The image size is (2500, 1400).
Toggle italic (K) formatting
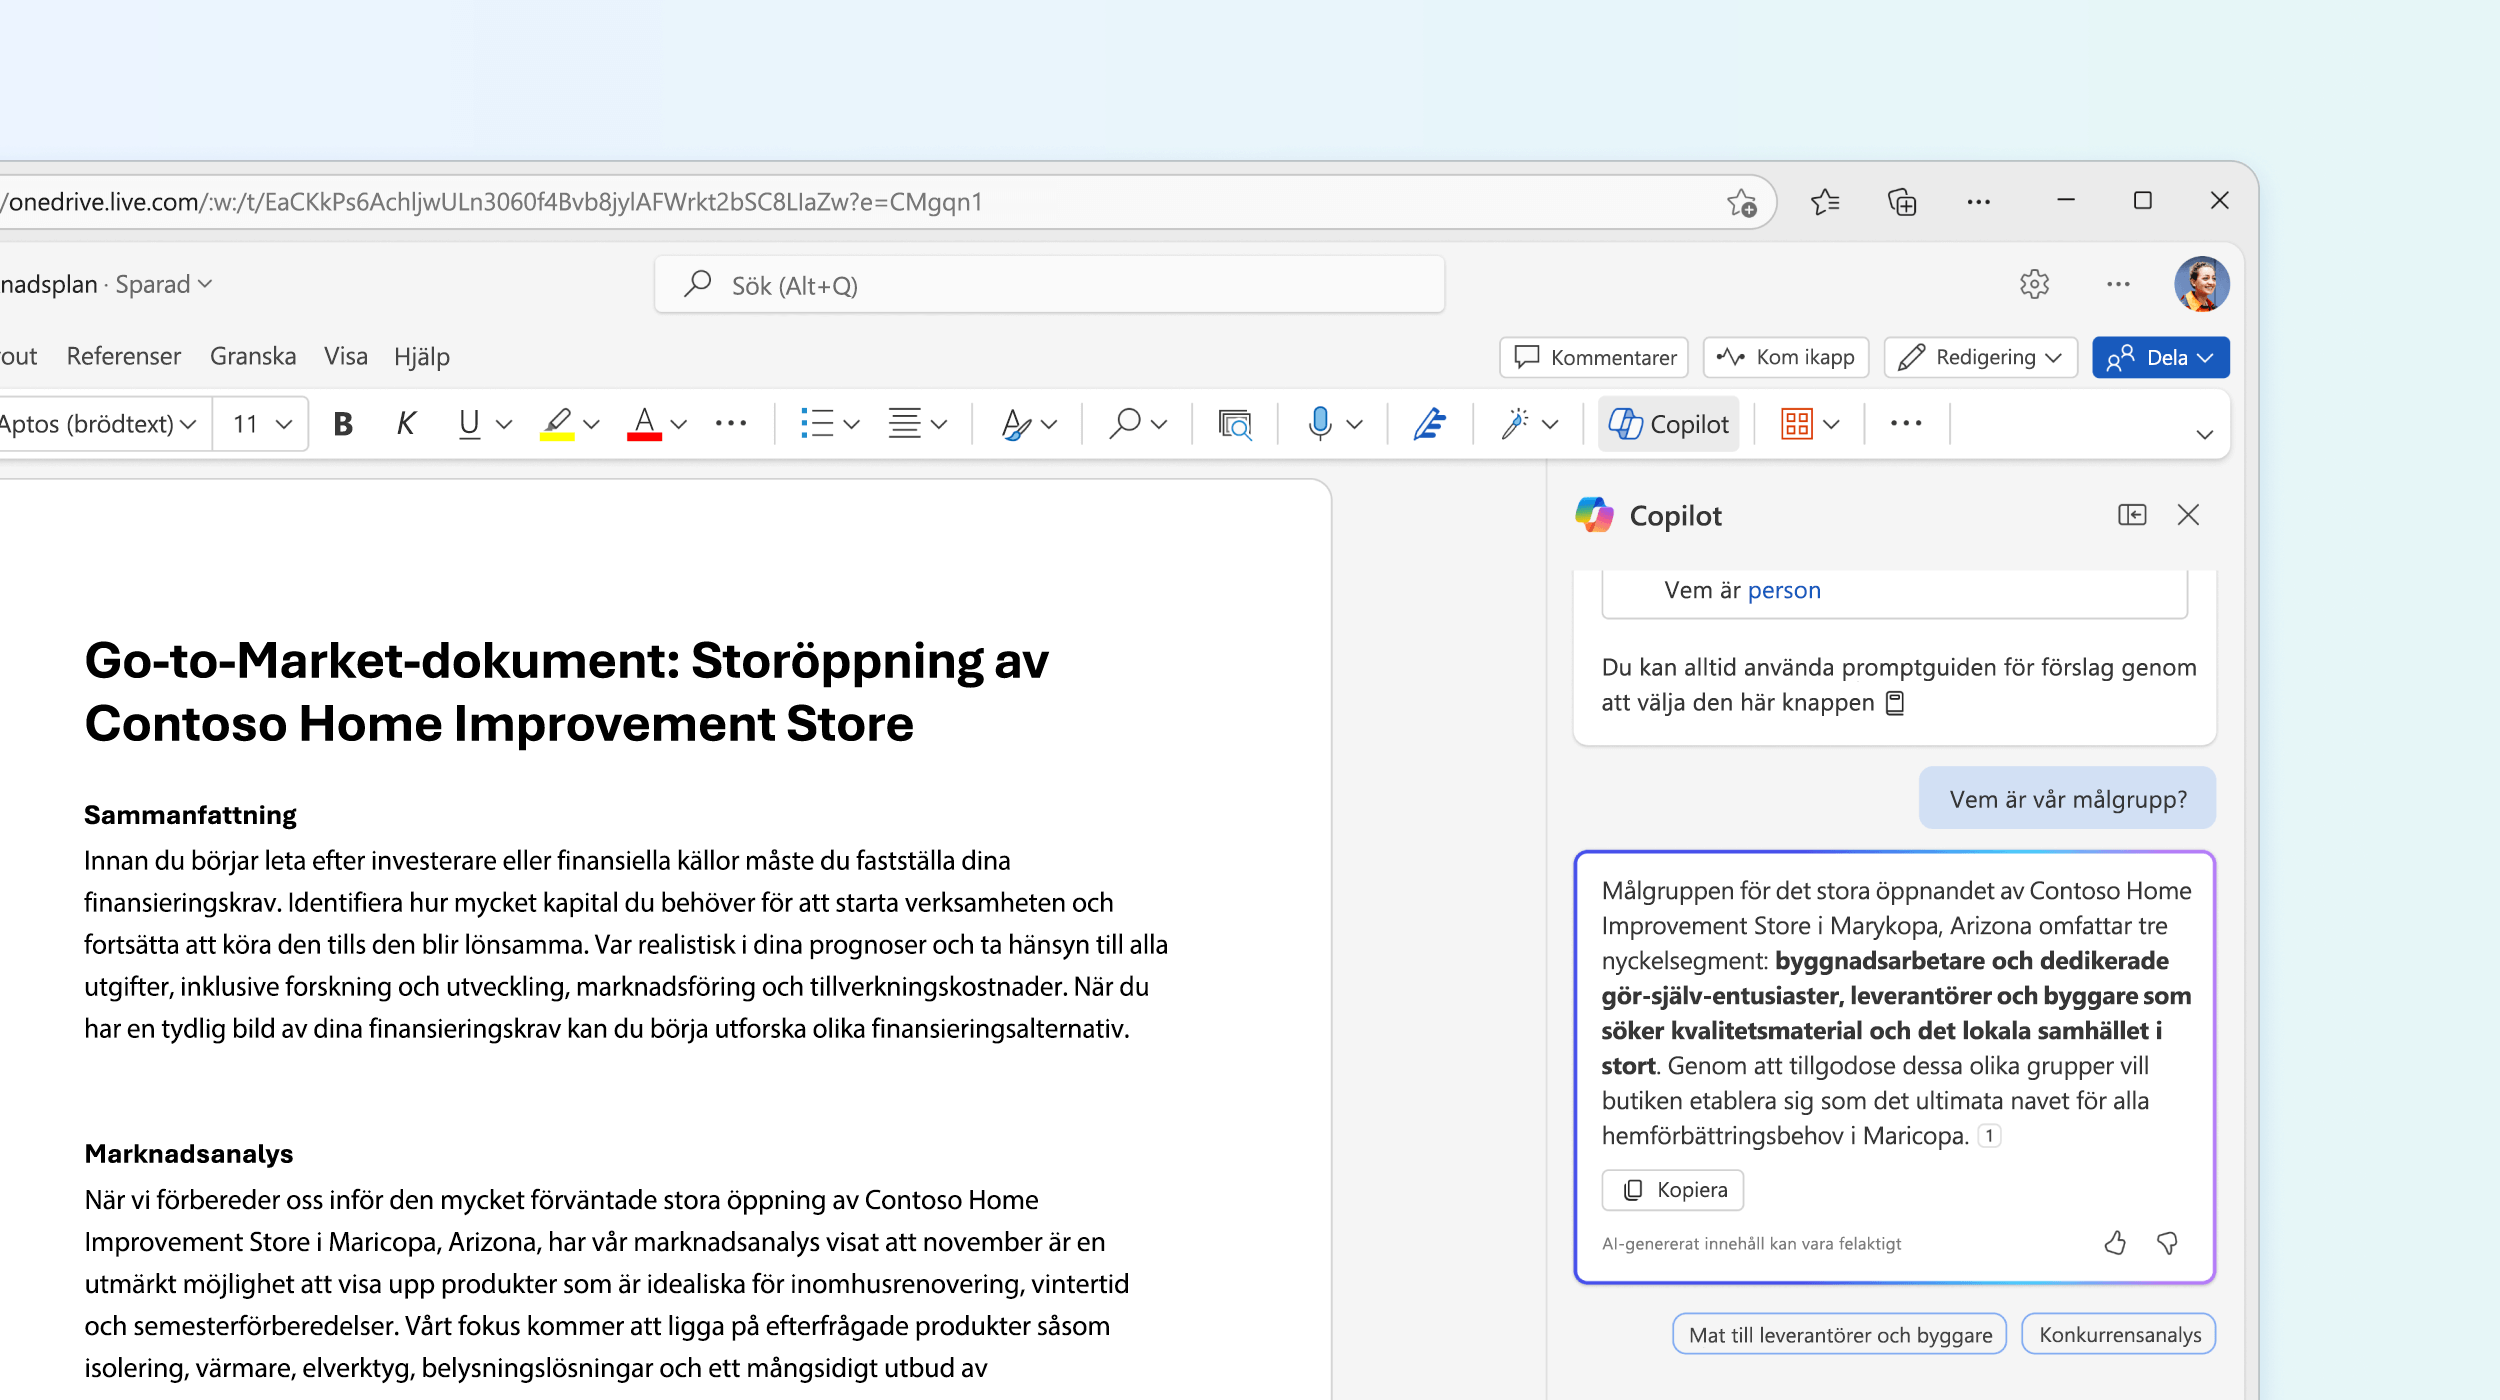(405, 424)
